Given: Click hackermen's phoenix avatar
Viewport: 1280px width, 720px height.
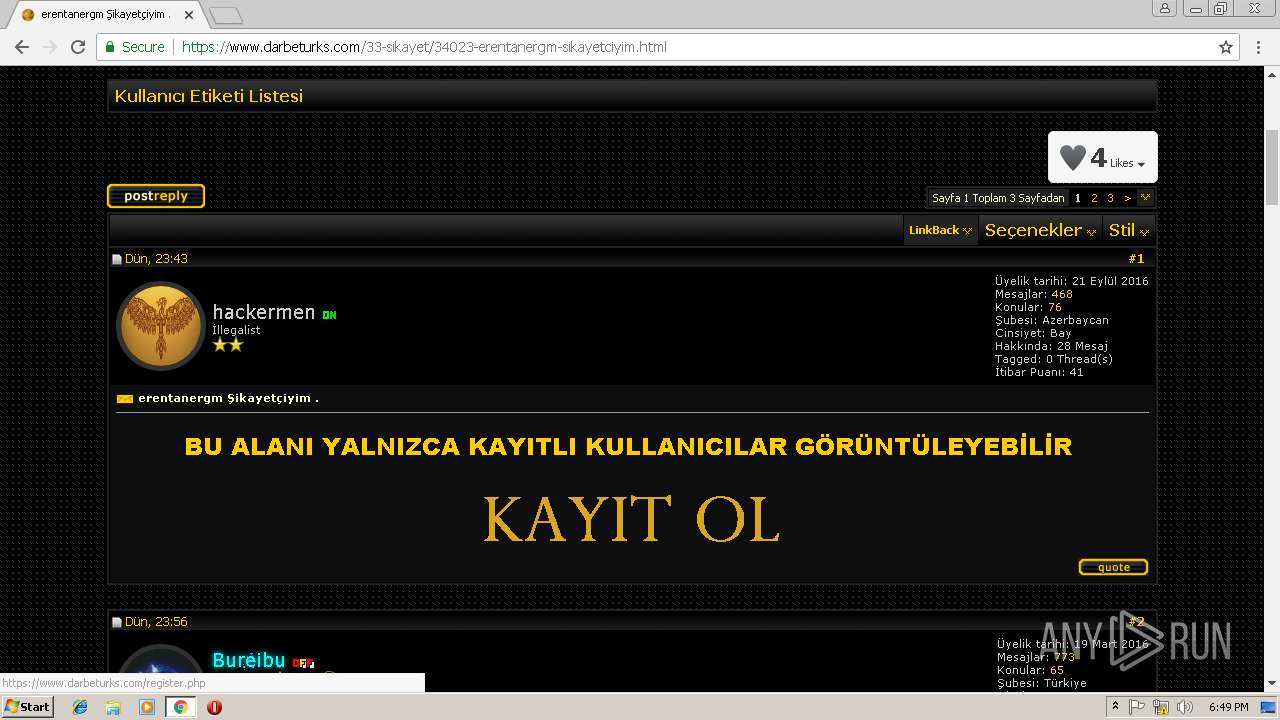Looking at the screenshot, I should click(x=162, y=325).
